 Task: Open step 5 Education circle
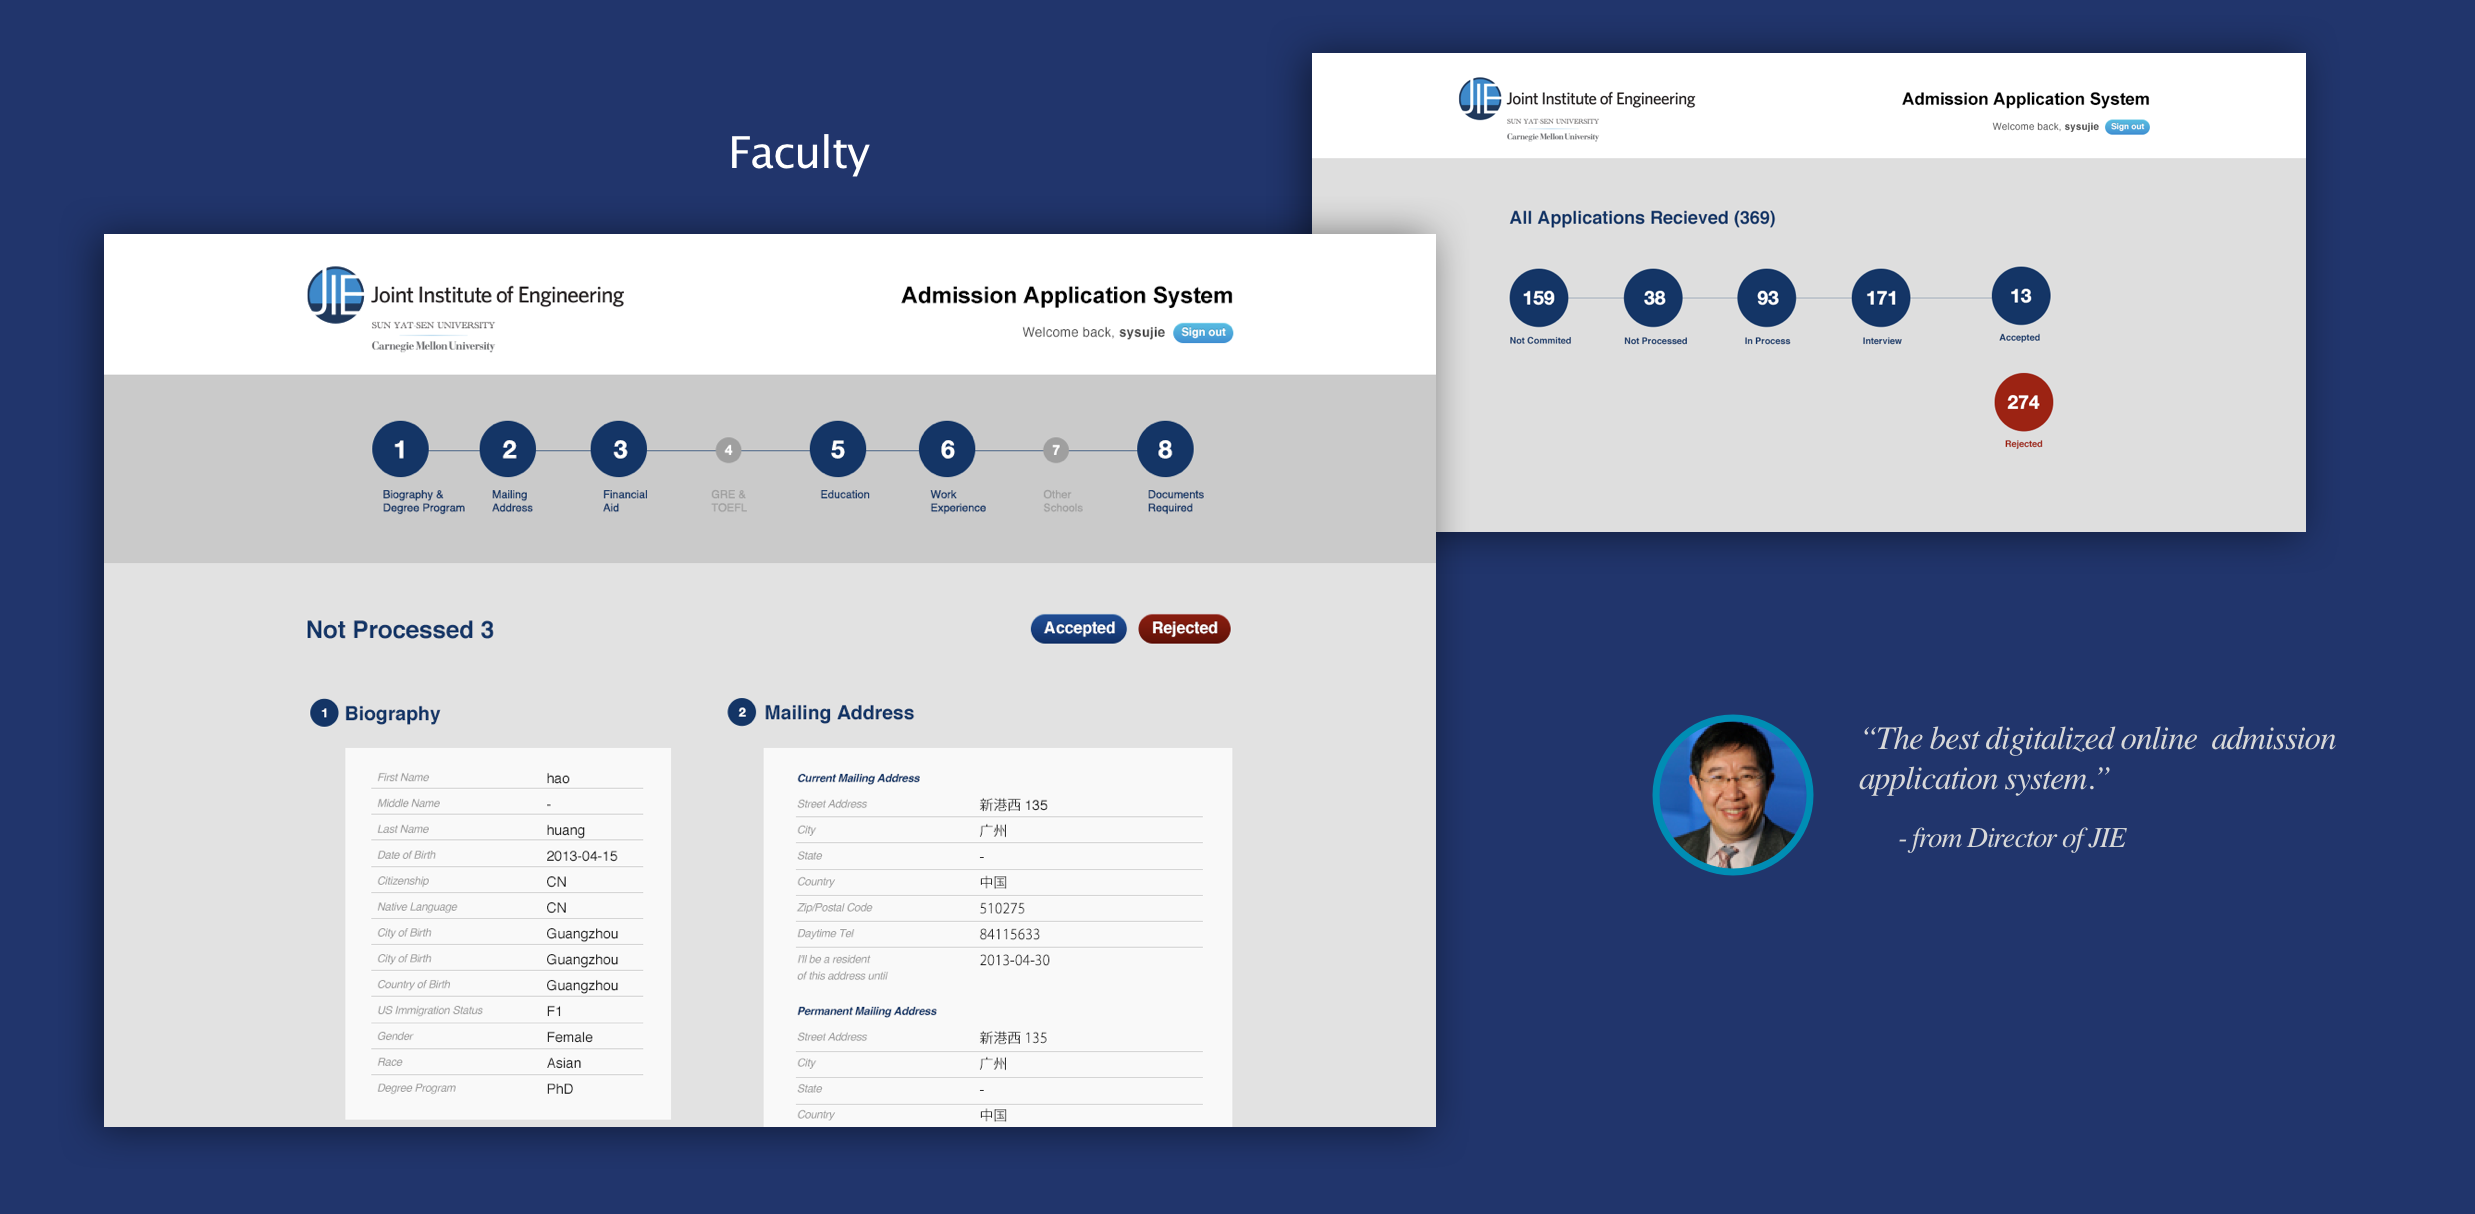point(838,450)
